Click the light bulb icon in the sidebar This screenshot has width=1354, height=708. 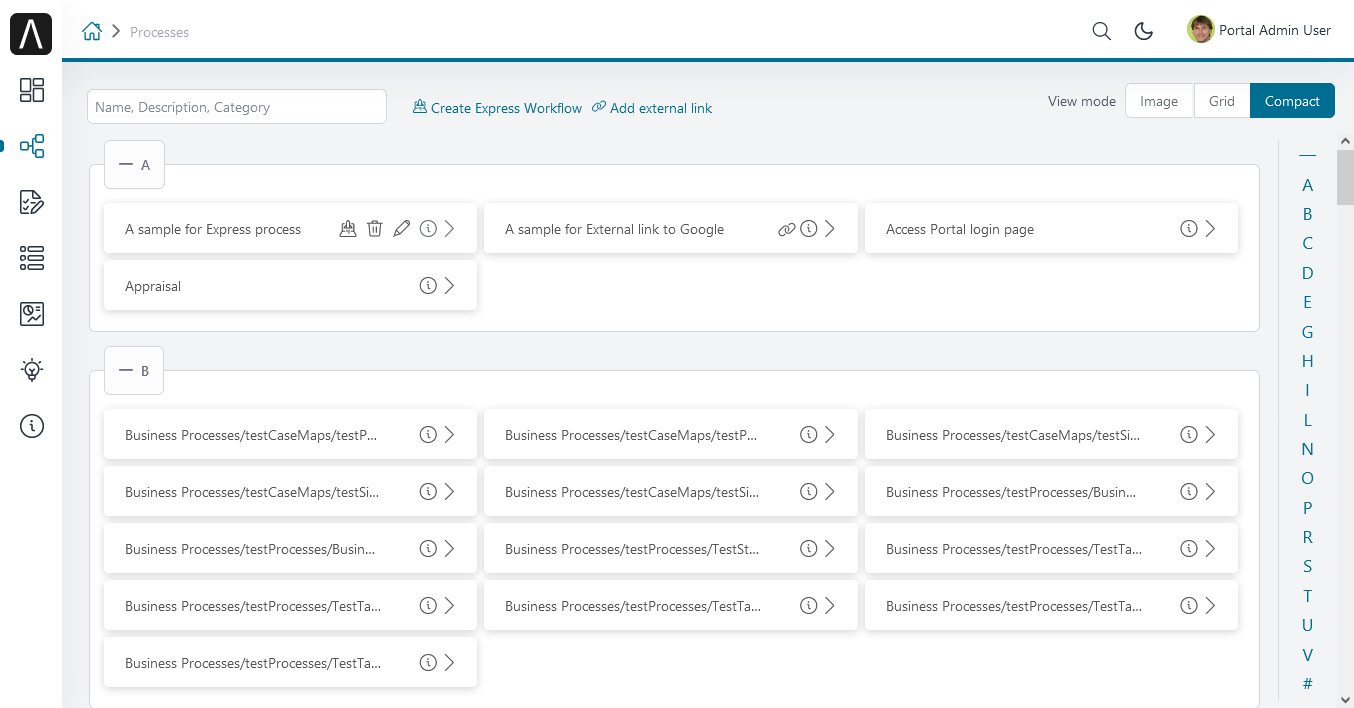point(31,369)
